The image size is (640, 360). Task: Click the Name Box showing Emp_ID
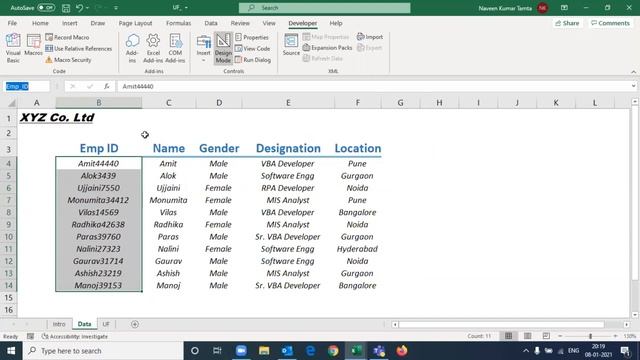click(27, 86)
